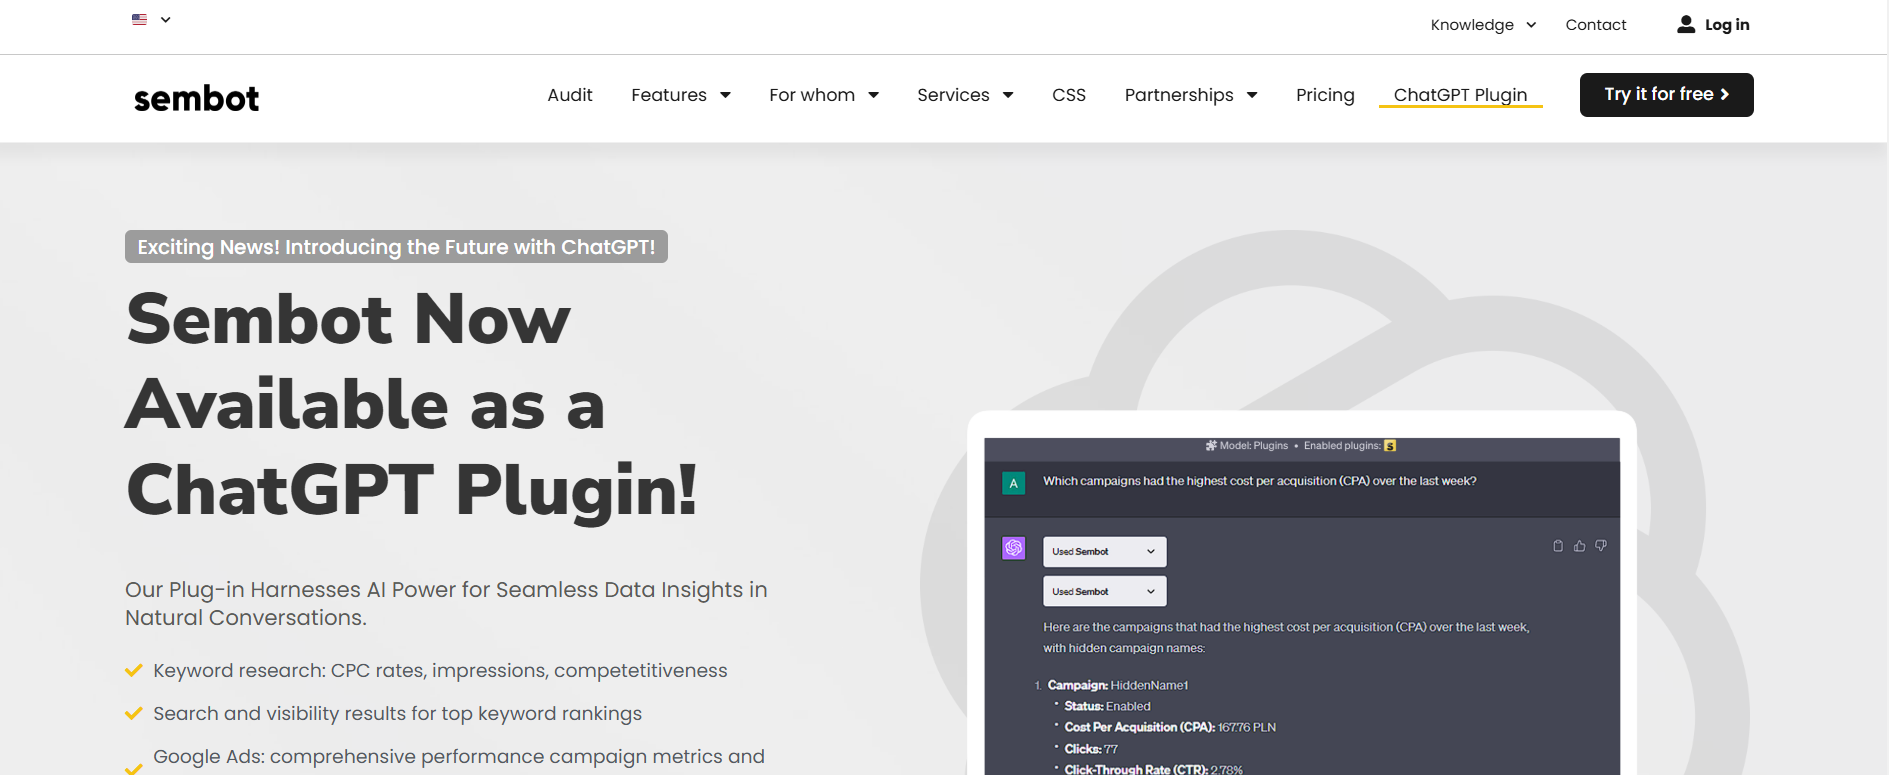Click the Google Ads performance bullet text
1889x775 pixels.
459,757
